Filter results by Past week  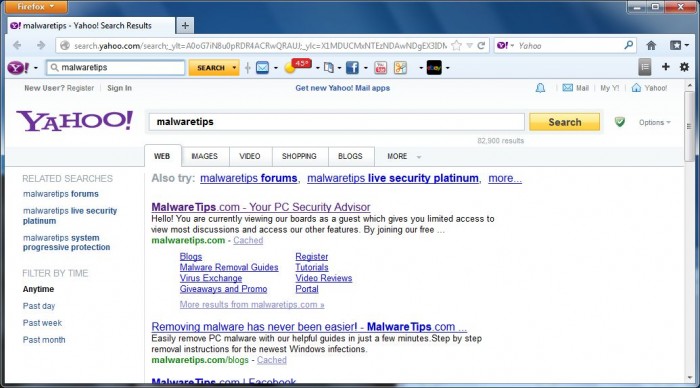coord(42,323)
